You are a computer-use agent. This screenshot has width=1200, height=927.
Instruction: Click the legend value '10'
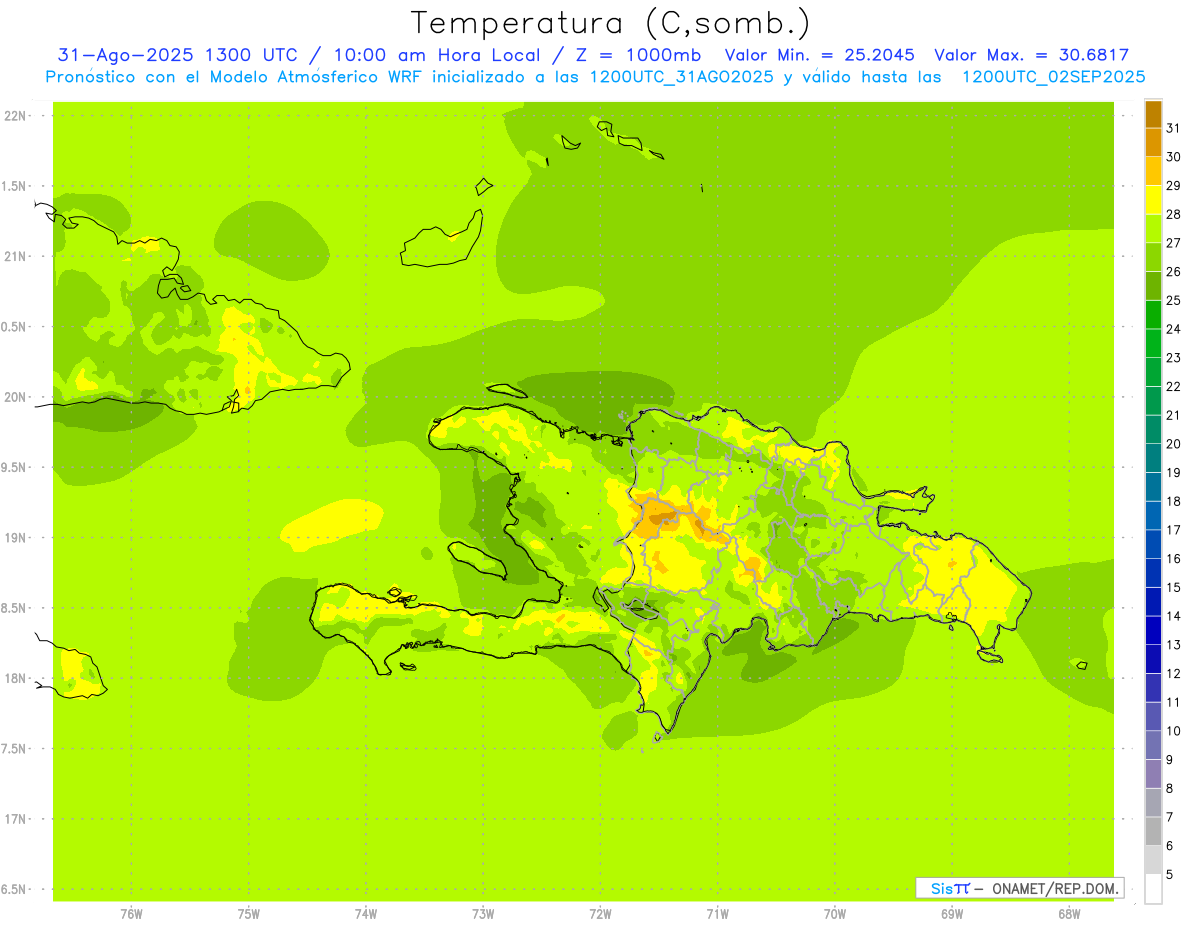click(1173, 731)
